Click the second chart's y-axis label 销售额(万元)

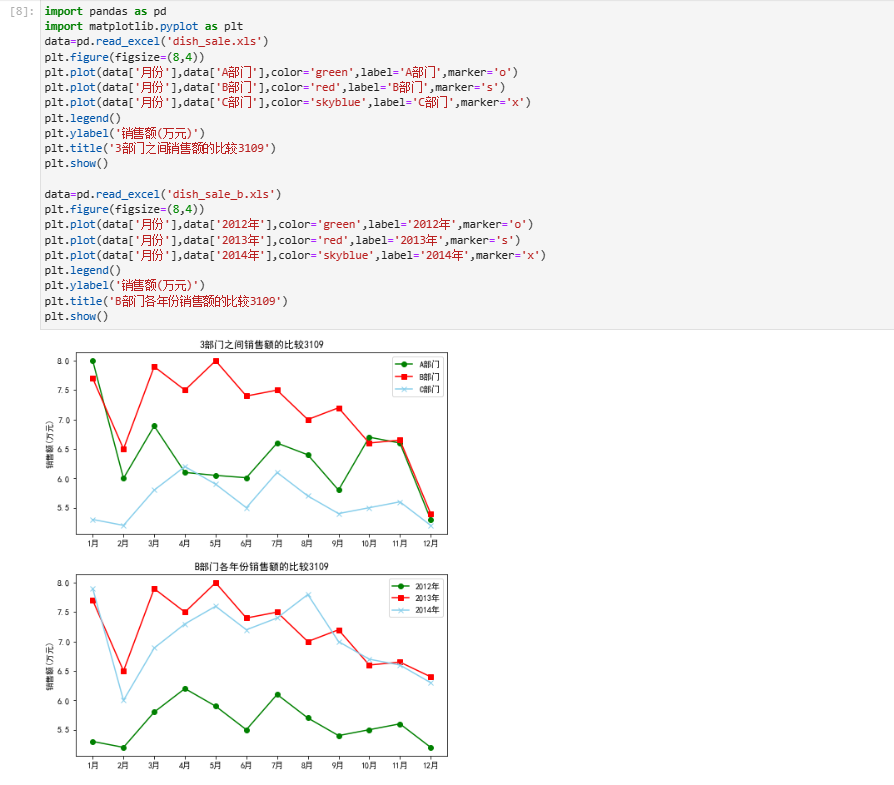[x=50, y=666]
